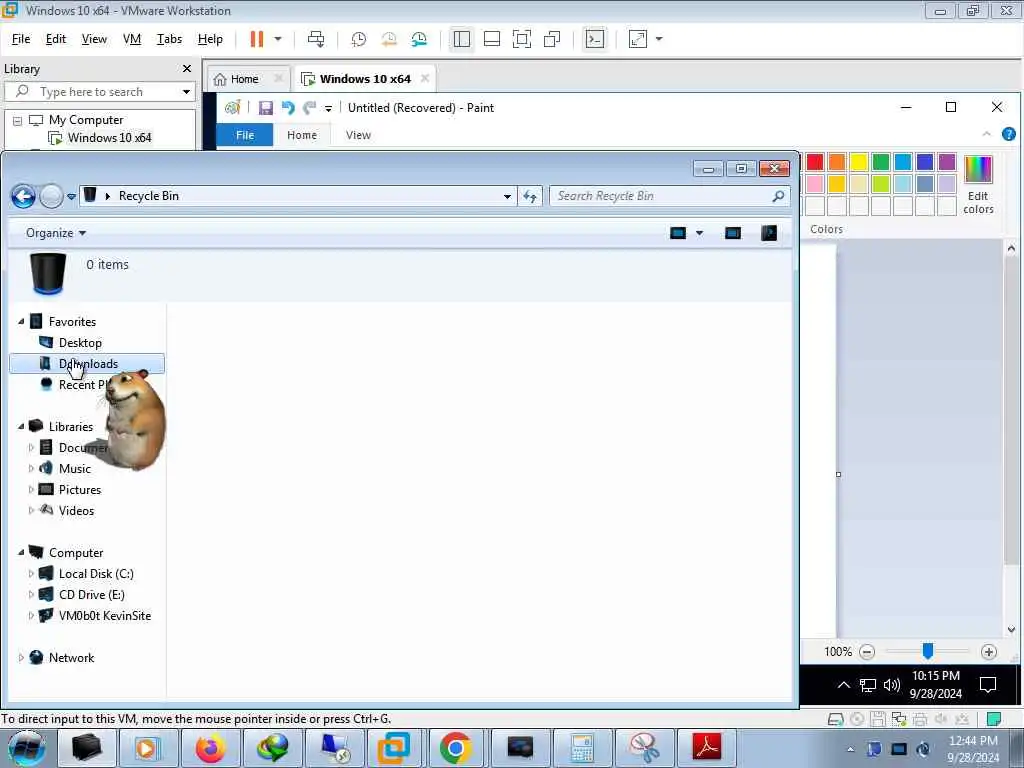
Task: Expand the Music library node
Action: [x=31, y=469]
